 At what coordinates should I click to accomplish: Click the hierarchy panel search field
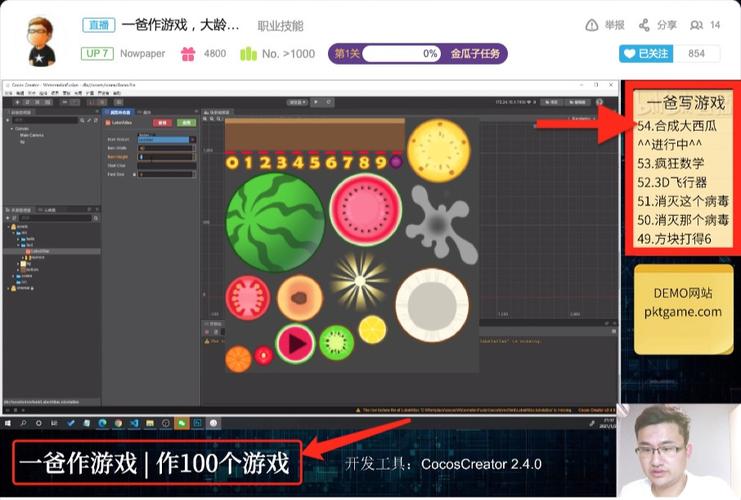coord(45,121)
